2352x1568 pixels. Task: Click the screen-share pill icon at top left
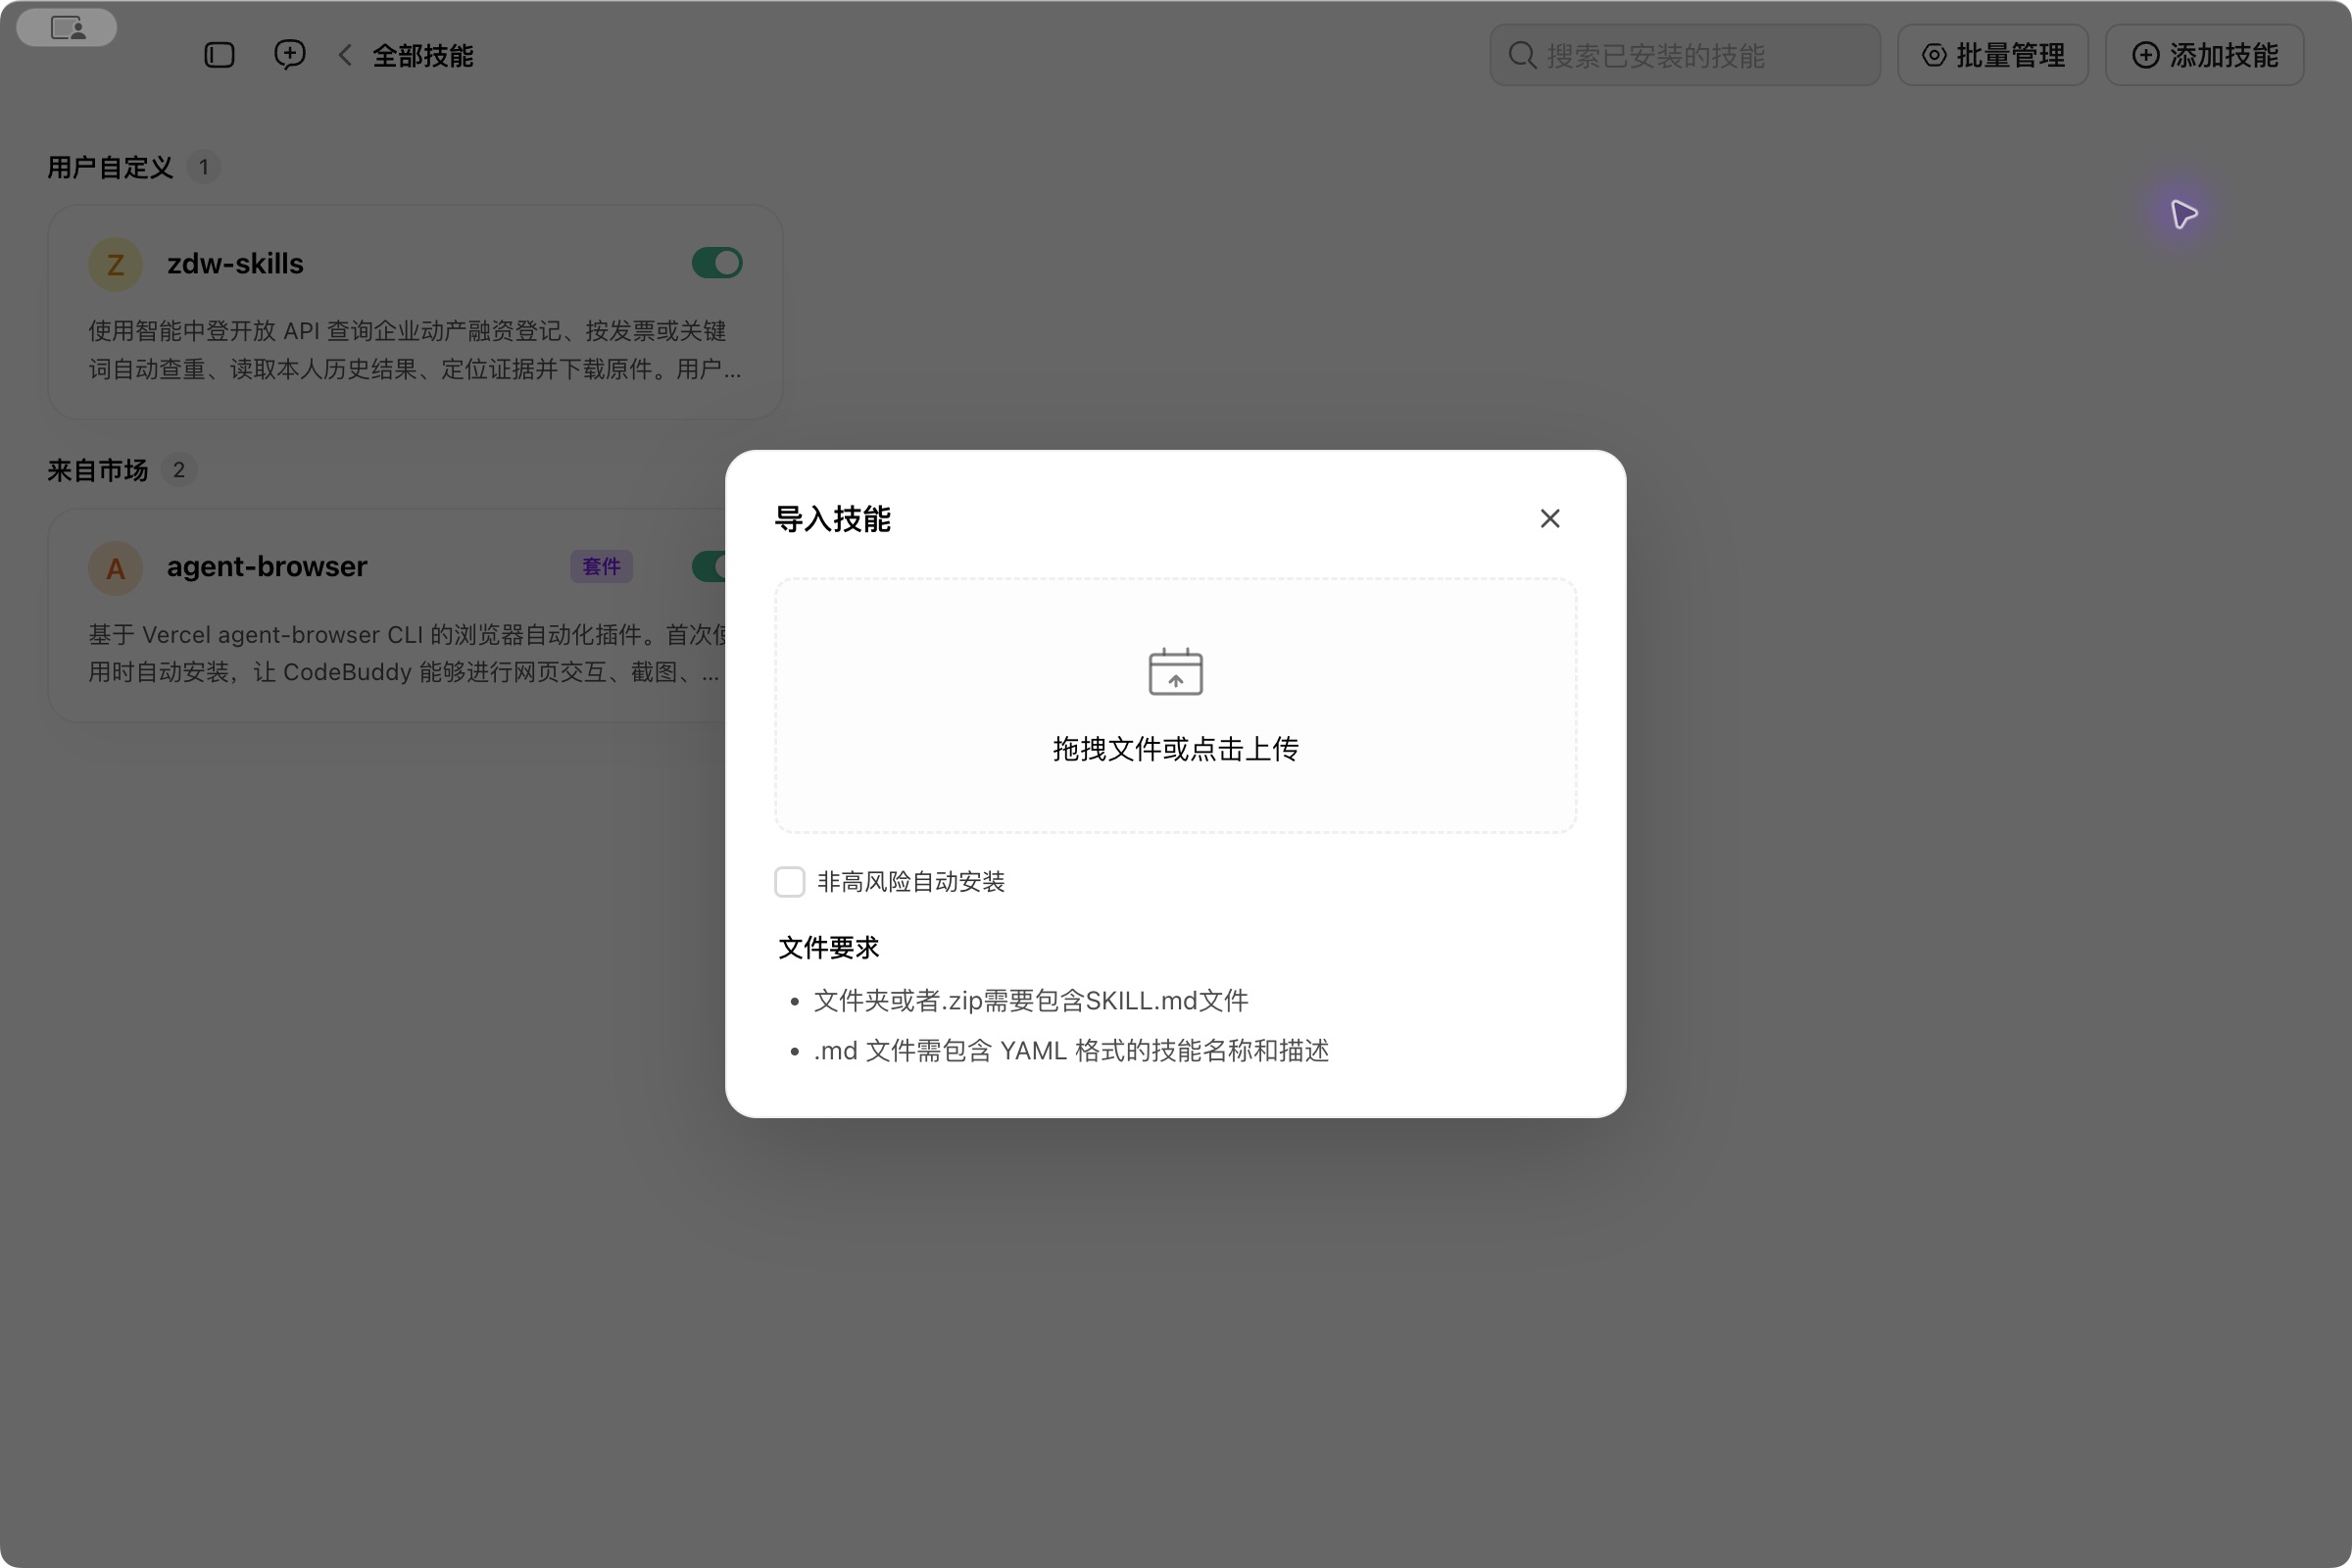point(67,27)
